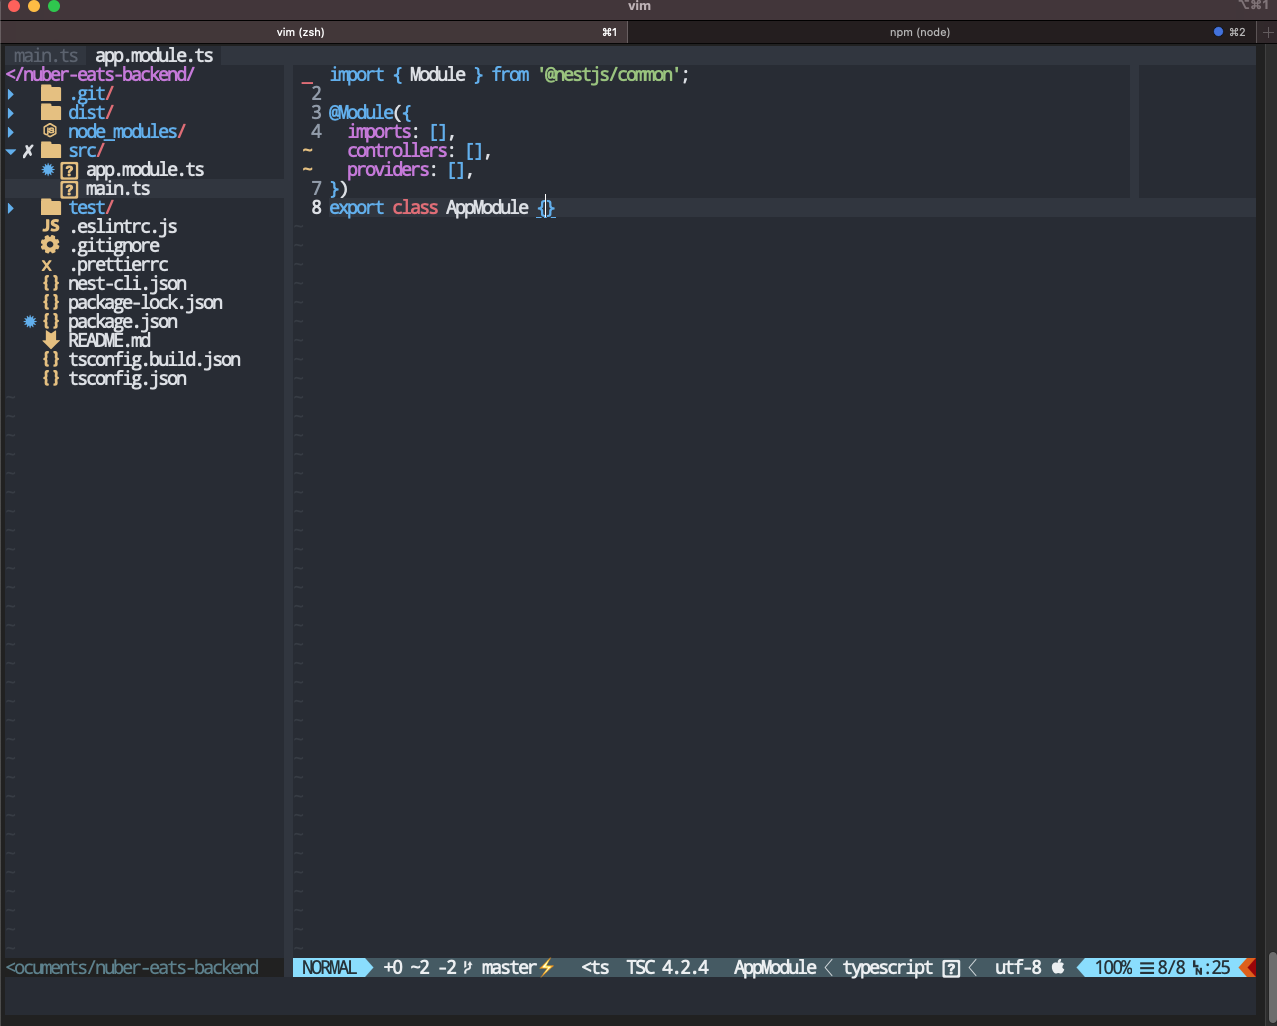Click the TSC 4.2.4 status entry
This screenshot has height=1026, width=1277.
point(668,968)
